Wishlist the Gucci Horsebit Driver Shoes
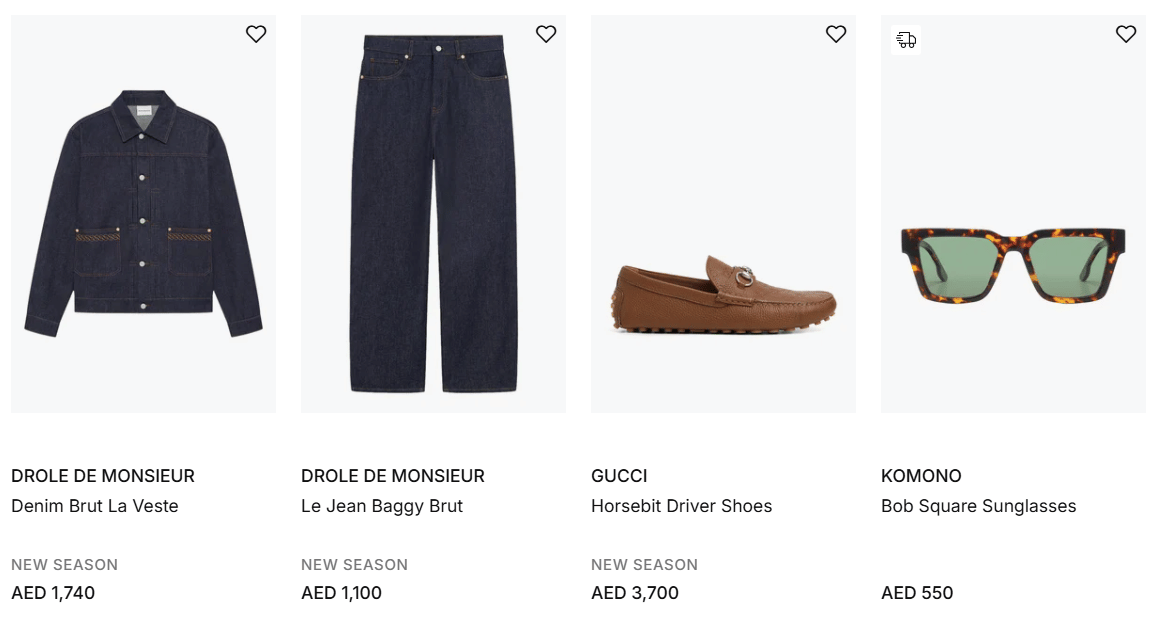Screen dimensions: 1158x619 coord(836,34)
